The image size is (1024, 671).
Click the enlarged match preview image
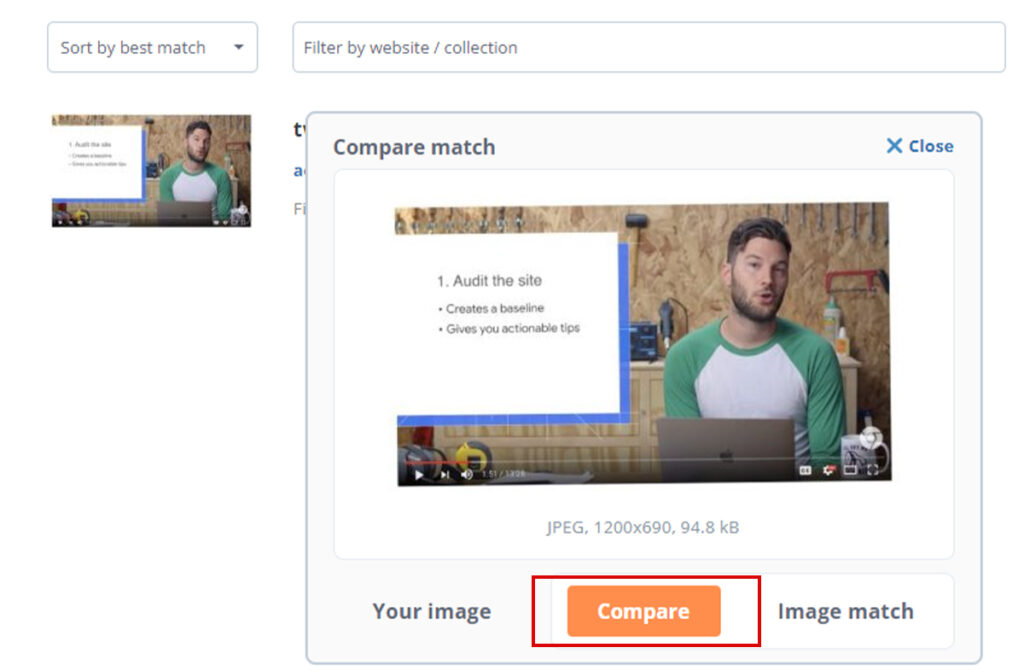pyautogui.click(x=645, y=340)
